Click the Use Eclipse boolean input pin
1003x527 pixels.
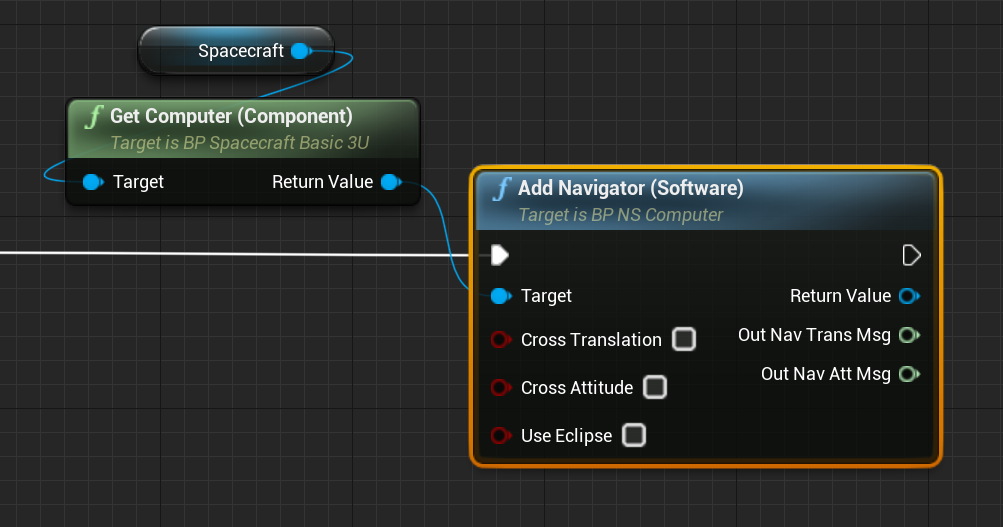click(x=500, y=436)
